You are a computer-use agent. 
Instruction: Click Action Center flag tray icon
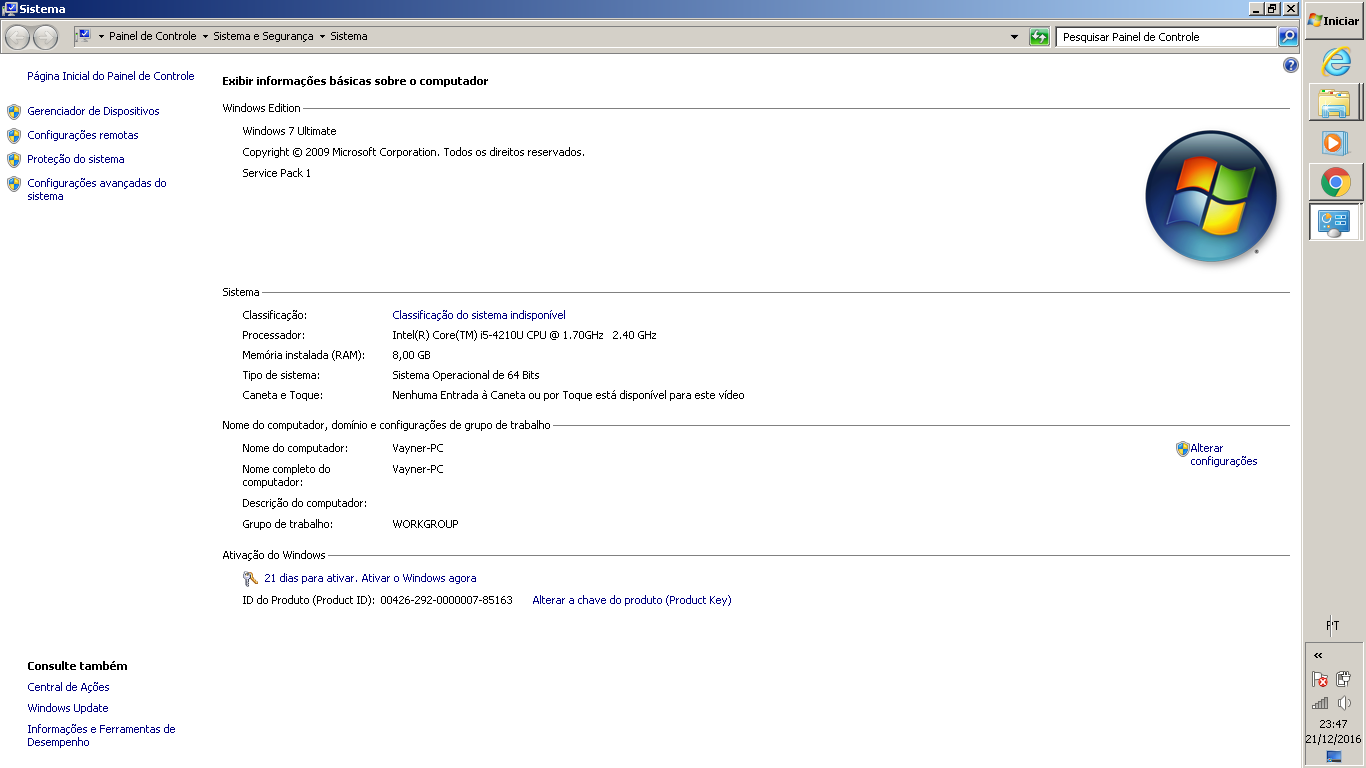(x=1320, y=679)
